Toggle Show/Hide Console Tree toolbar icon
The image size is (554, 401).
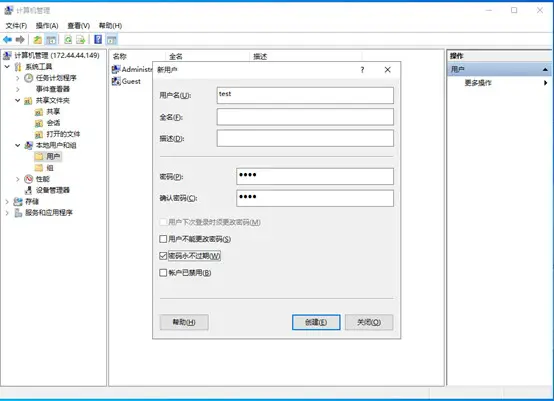[x=51, y=40]
